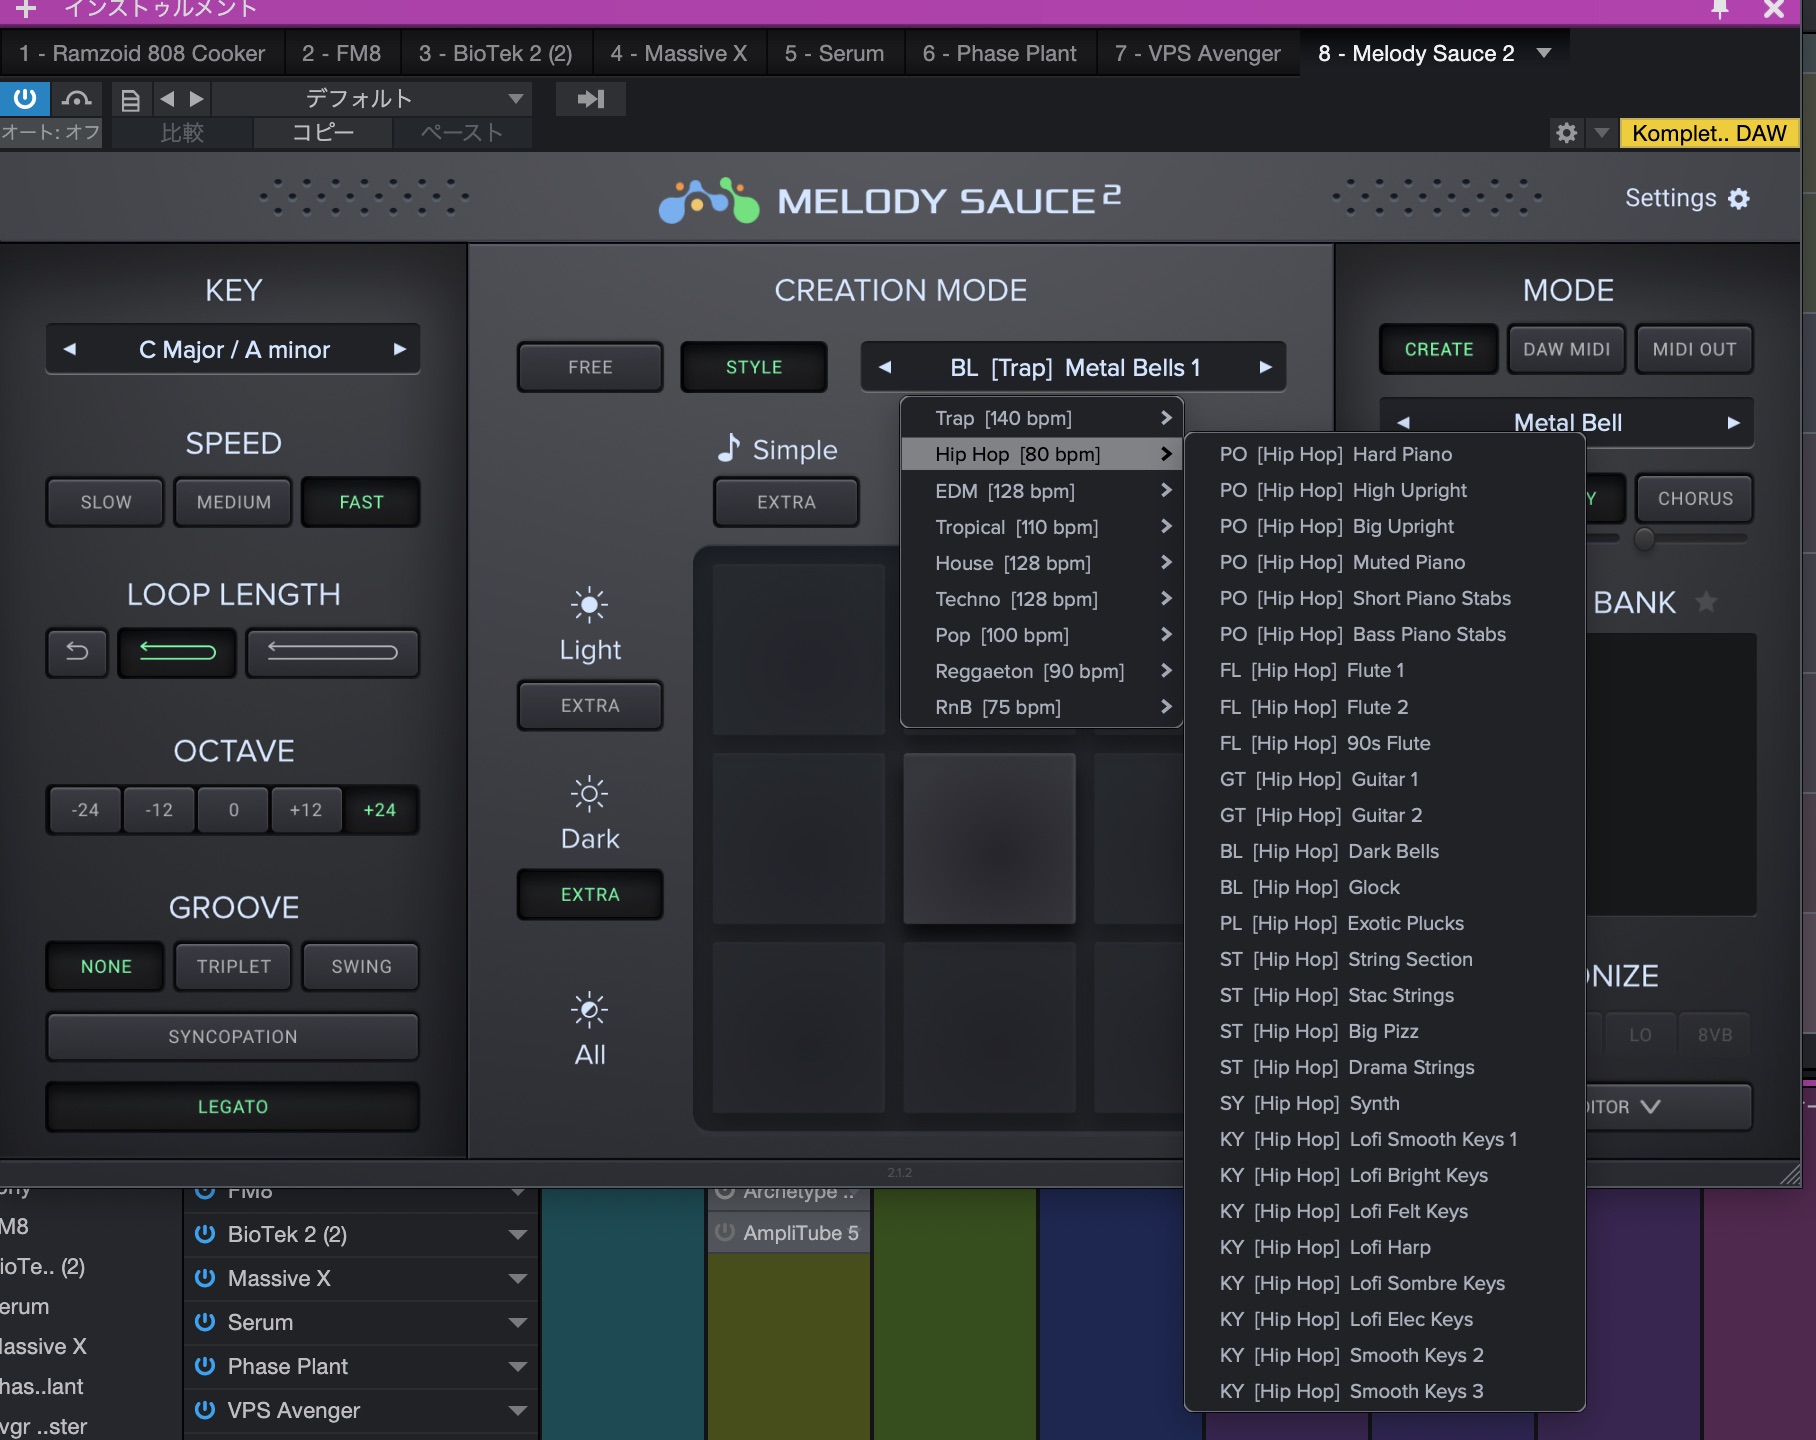Go to next preset arrow in toolbar

click(197, 99)
